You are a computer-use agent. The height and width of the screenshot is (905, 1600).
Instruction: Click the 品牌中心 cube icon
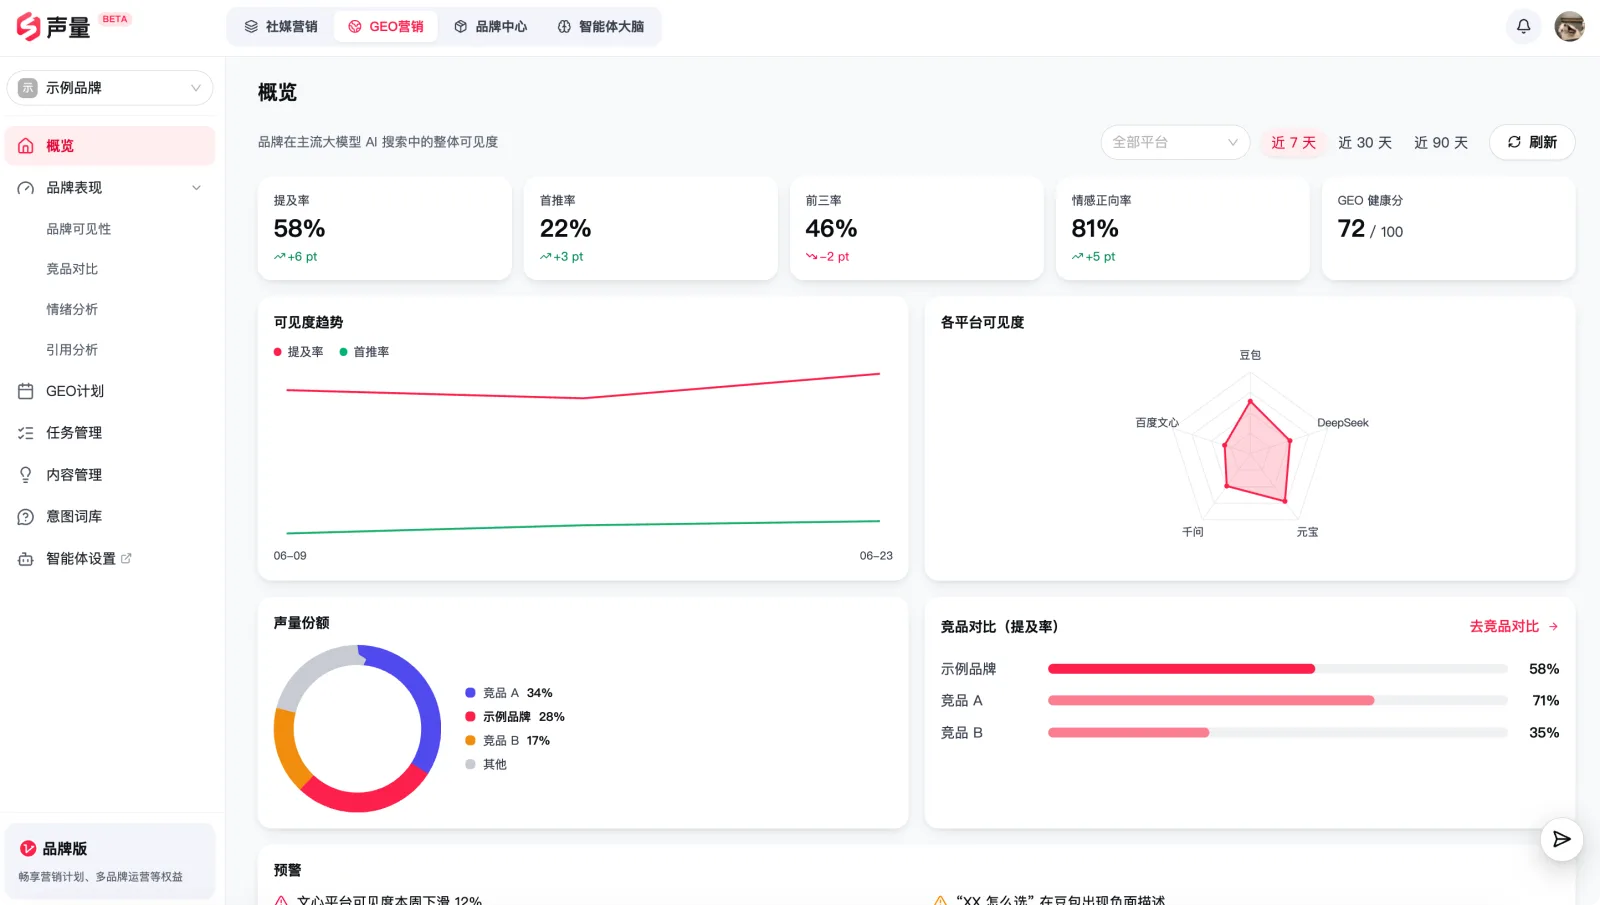[461, 27]
